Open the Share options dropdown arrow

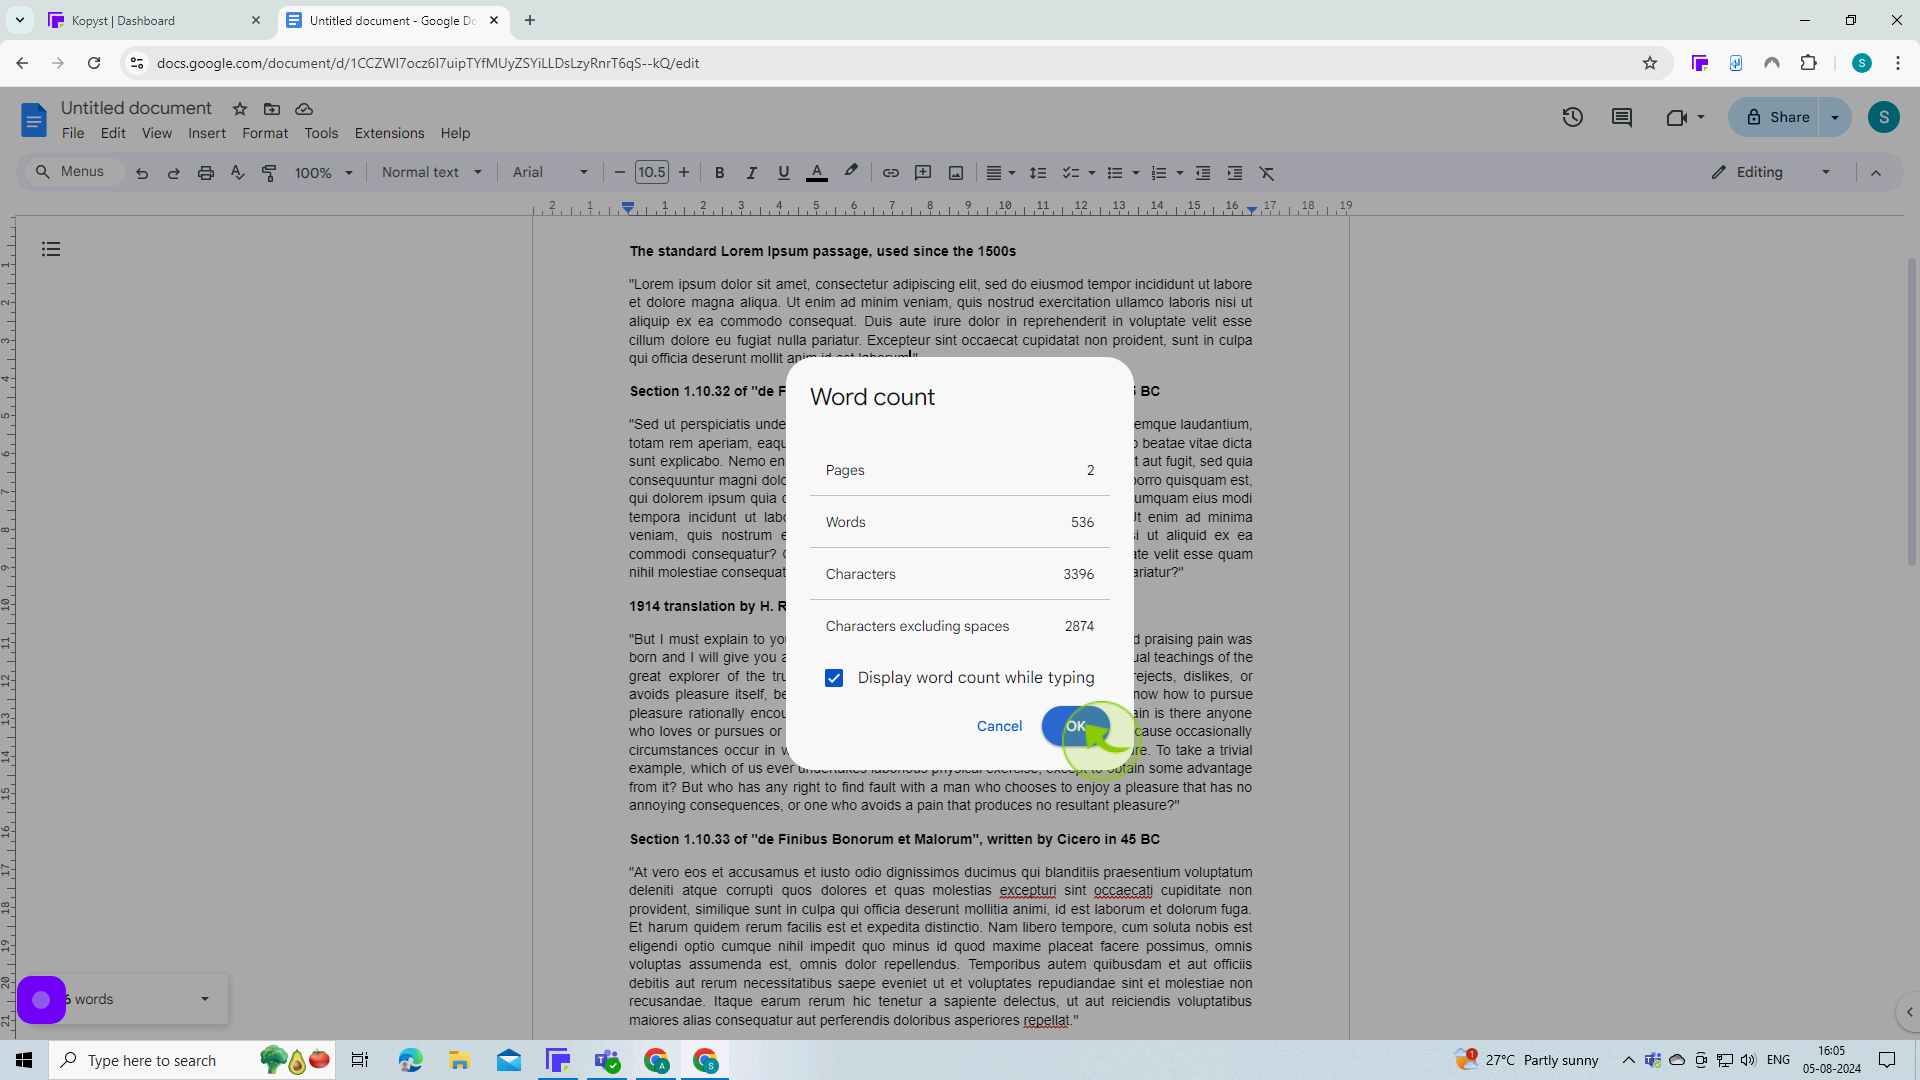(1835, 117)
